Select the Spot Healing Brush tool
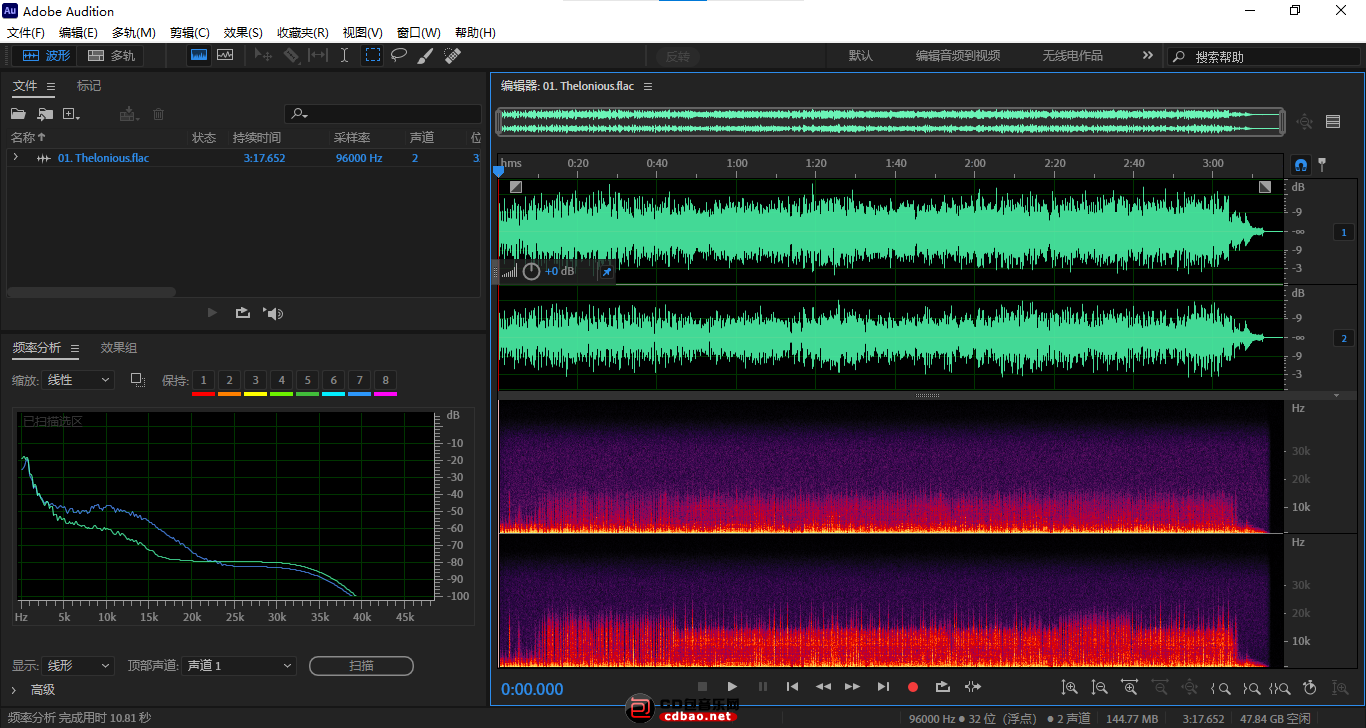The height and width of the screenshot is (728, 1366). (452, 56)
